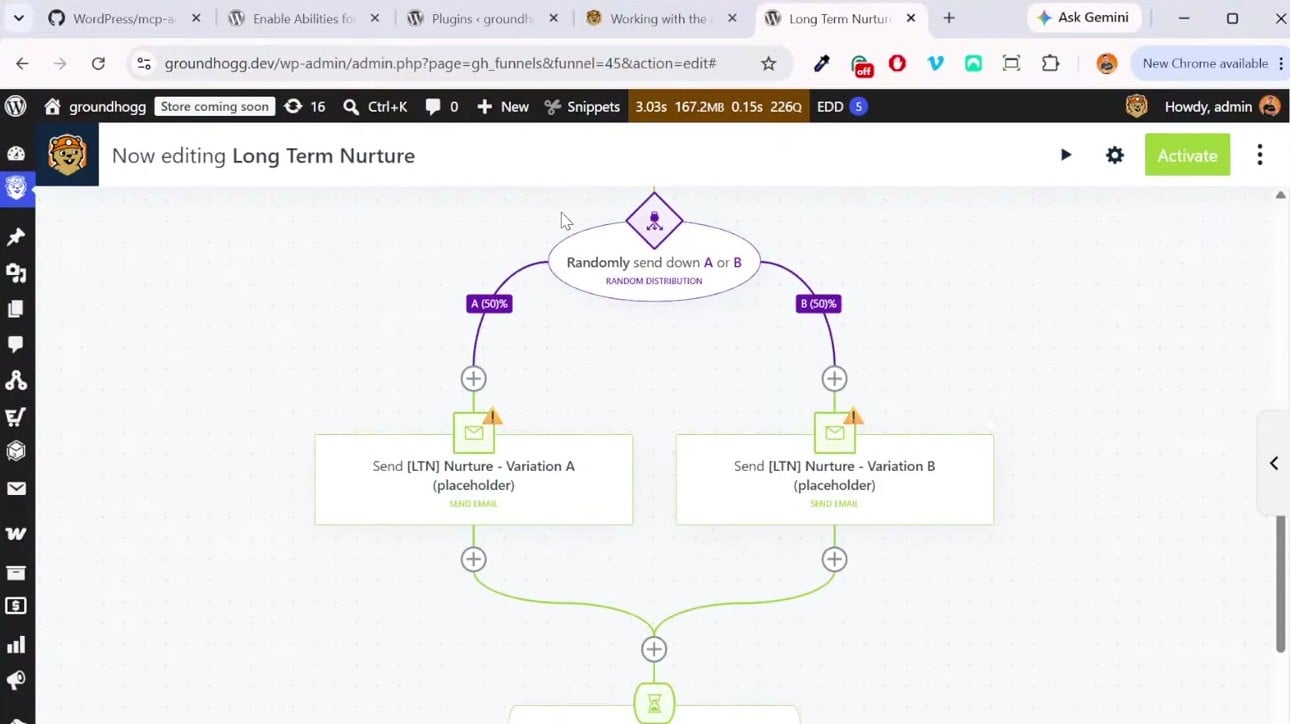Open Chrome Extensions puzzle menu
Viewport: 1290px width, 724px height.
tap(1050, 63)
